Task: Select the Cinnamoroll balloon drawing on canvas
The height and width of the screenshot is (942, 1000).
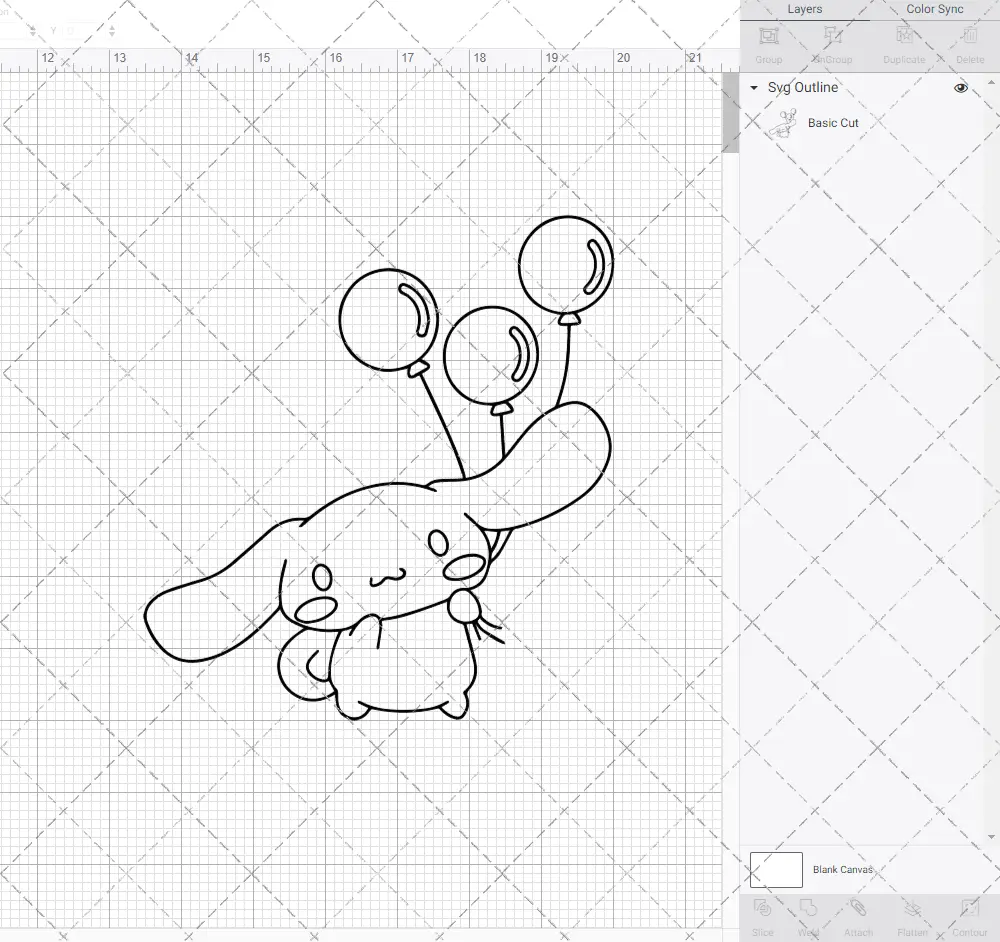Action: pyautogui.click(x=379, y=468)
